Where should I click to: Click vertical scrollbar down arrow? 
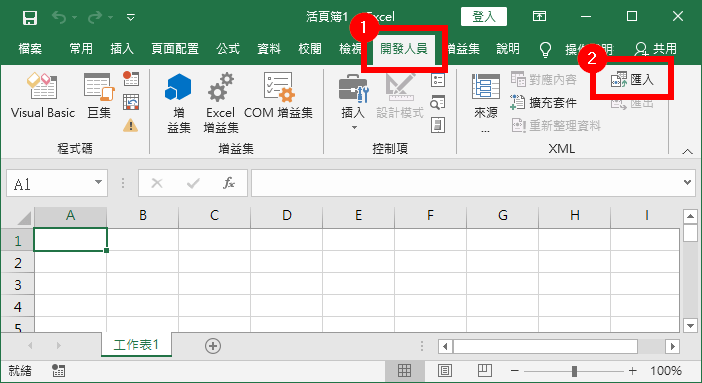[x=690, y=326]
